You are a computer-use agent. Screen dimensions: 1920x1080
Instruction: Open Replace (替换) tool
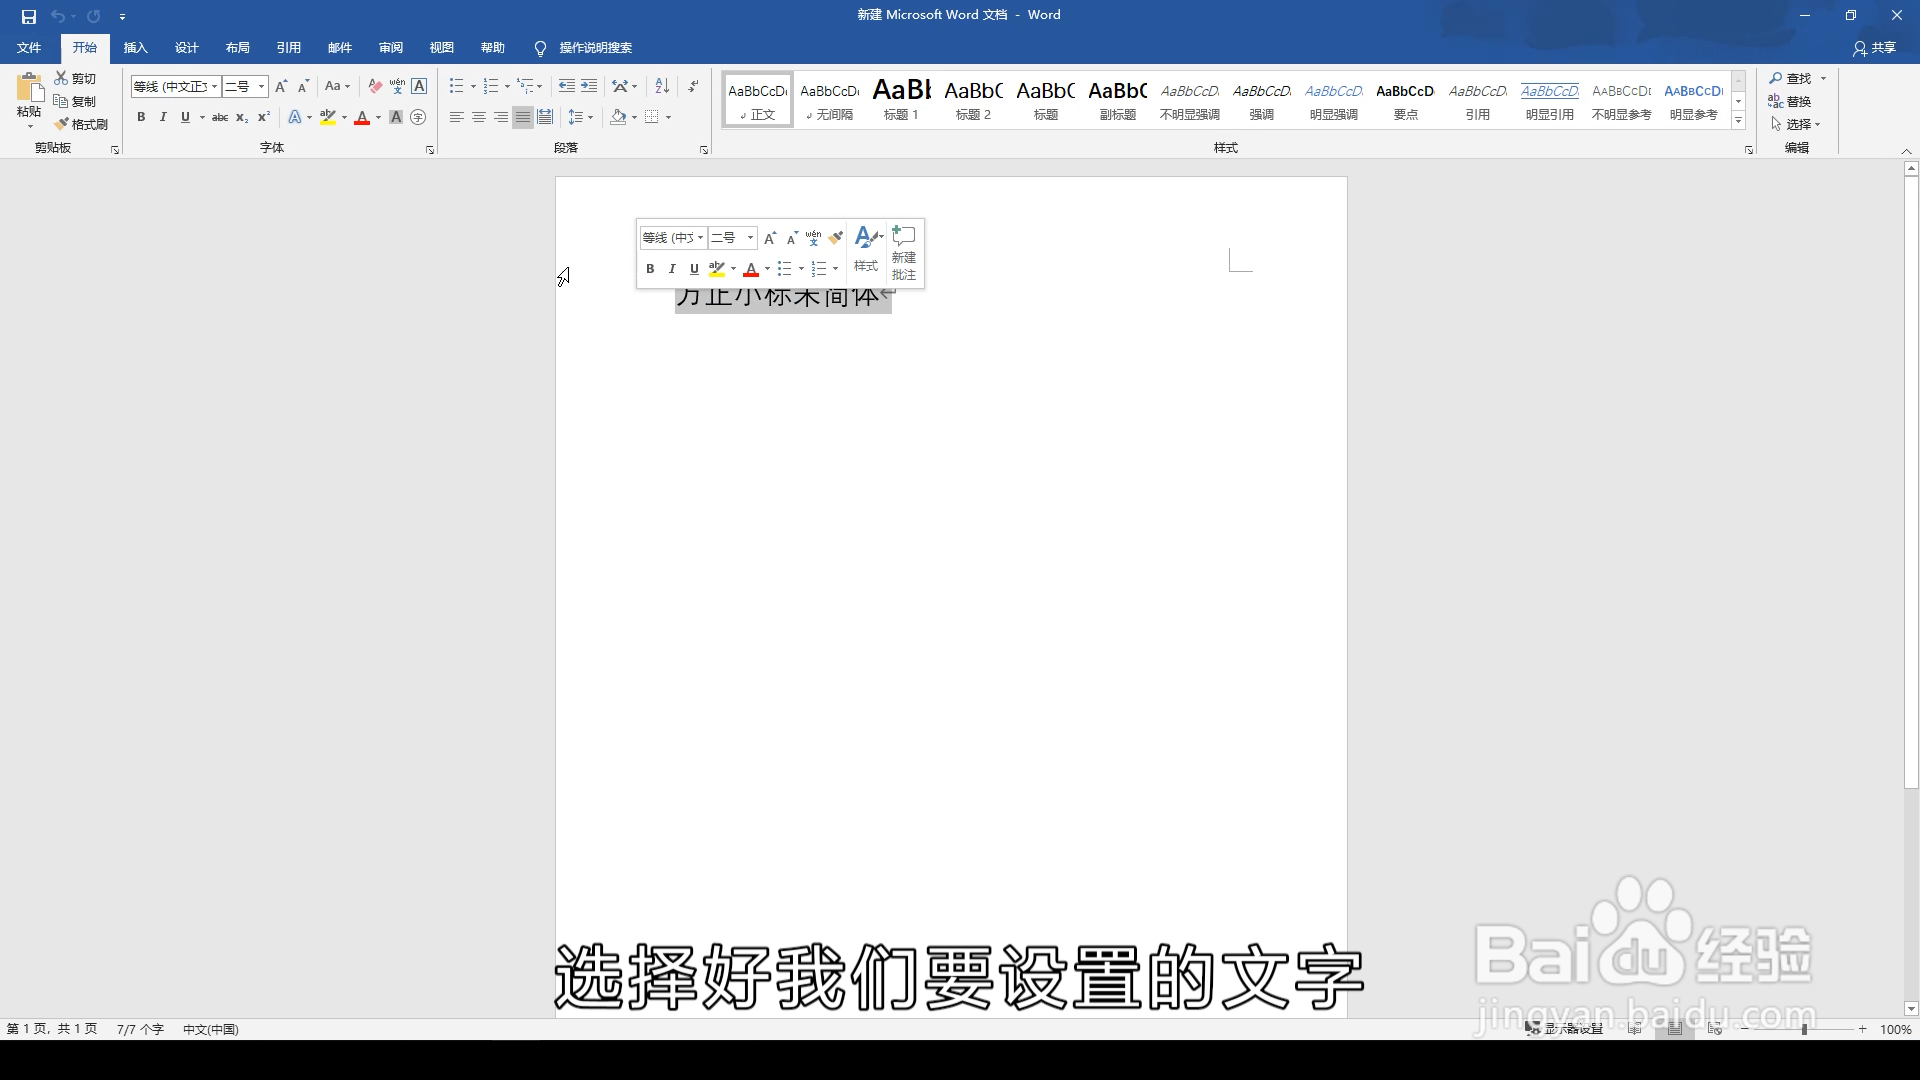(1790, 101)
